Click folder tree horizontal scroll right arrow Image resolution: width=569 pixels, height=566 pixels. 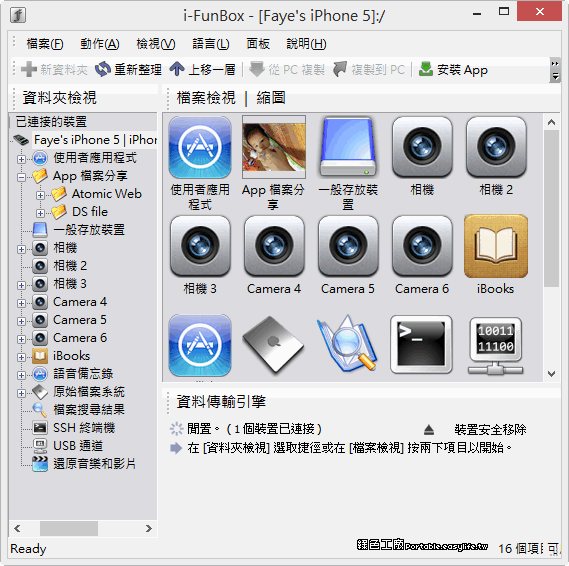click(x=148, y=528)
